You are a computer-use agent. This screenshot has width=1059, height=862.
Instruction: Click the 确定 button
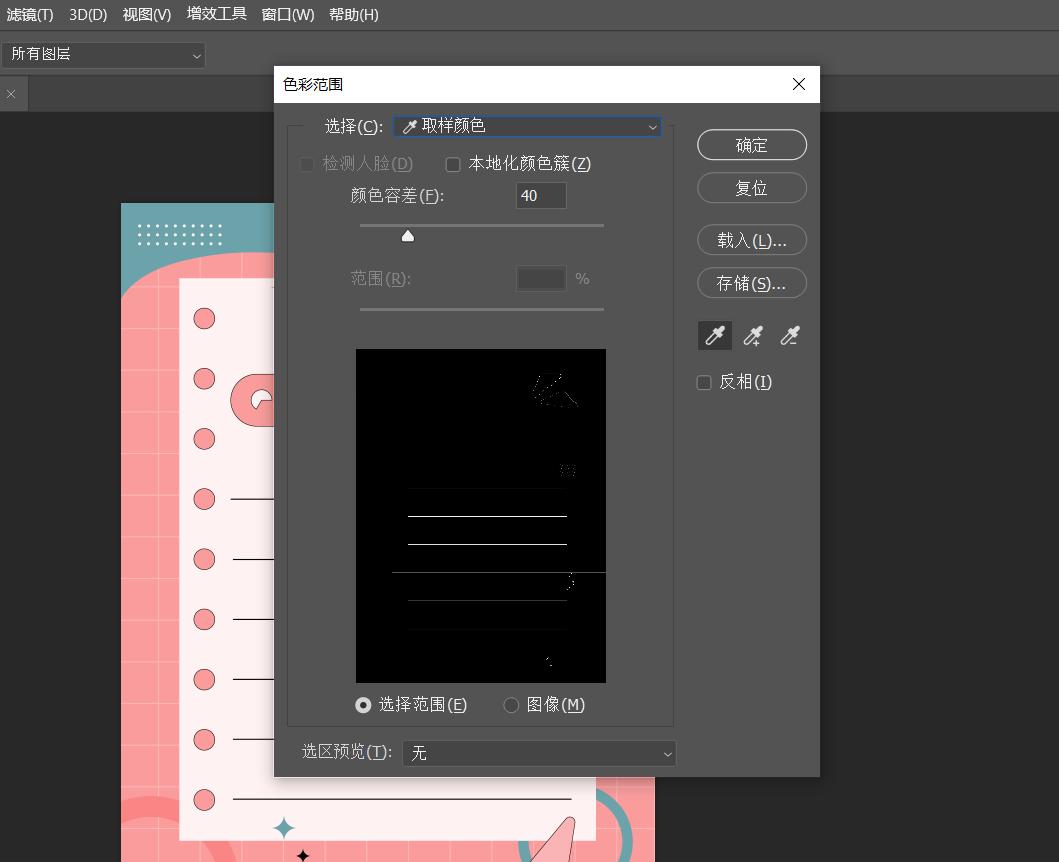[751, 145]
